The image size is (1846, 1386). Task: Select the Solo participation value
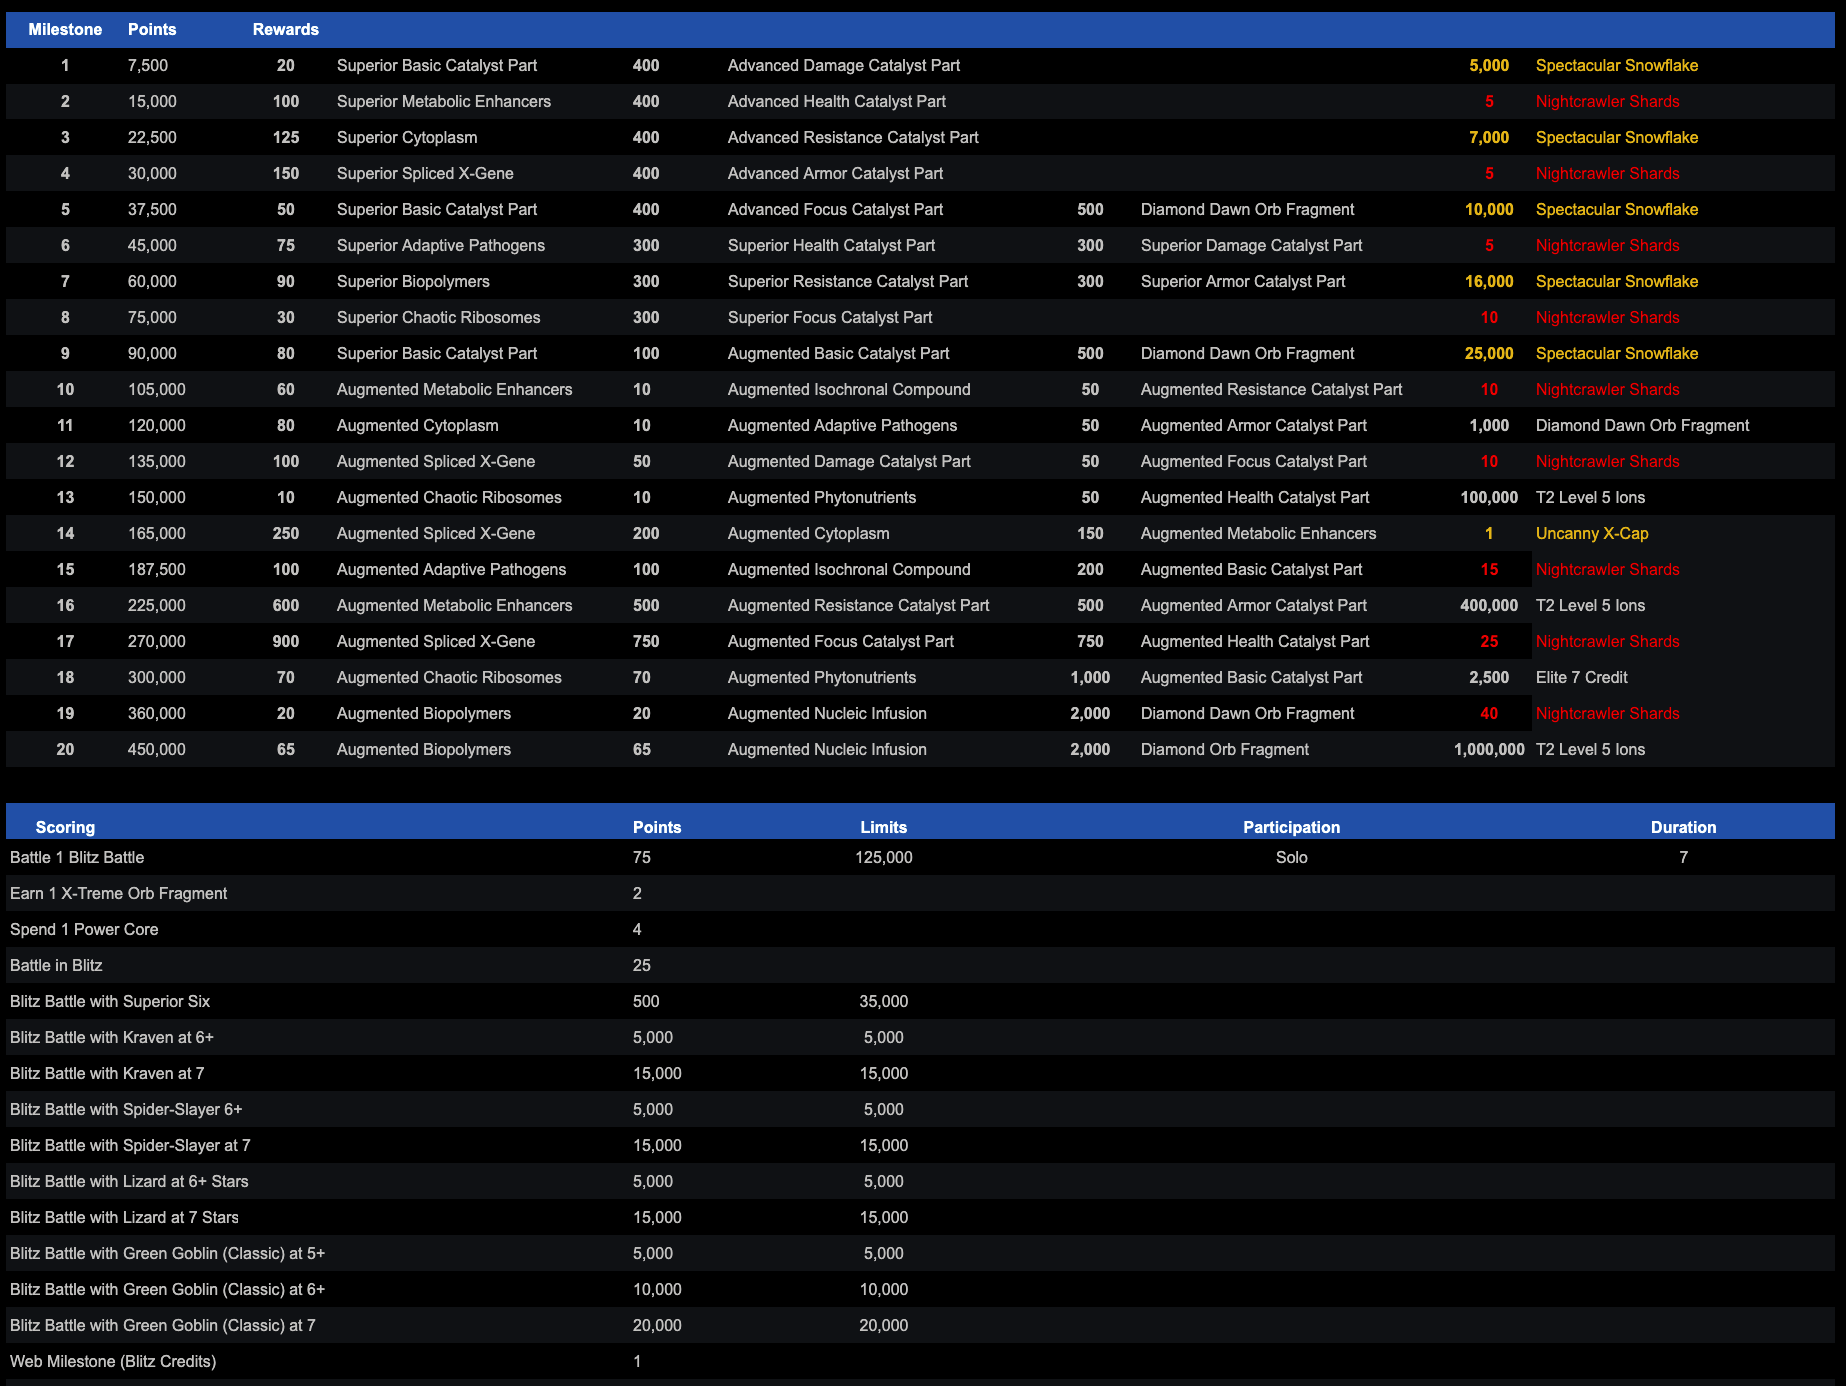1291,857
